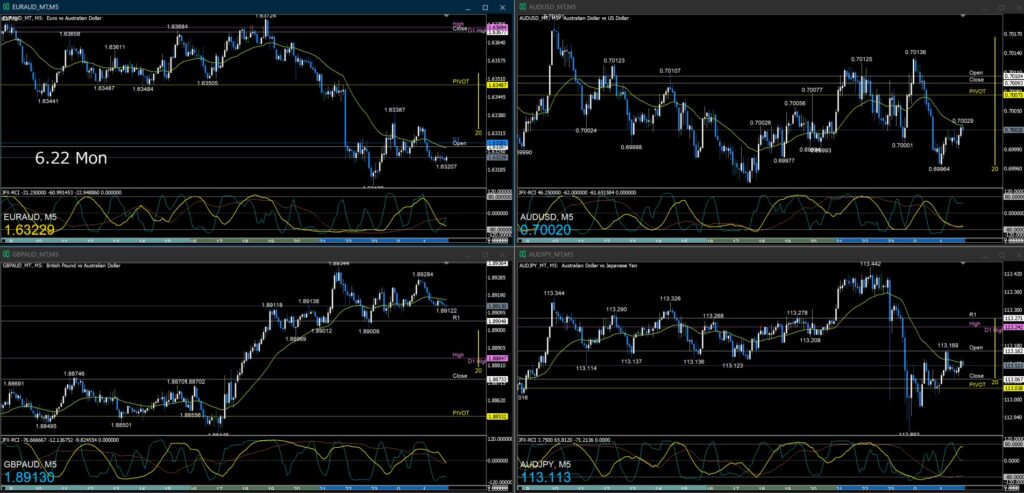1024x493 pixels.
Task: Click swing high label 113.442
Action: (x=871, y=263)
